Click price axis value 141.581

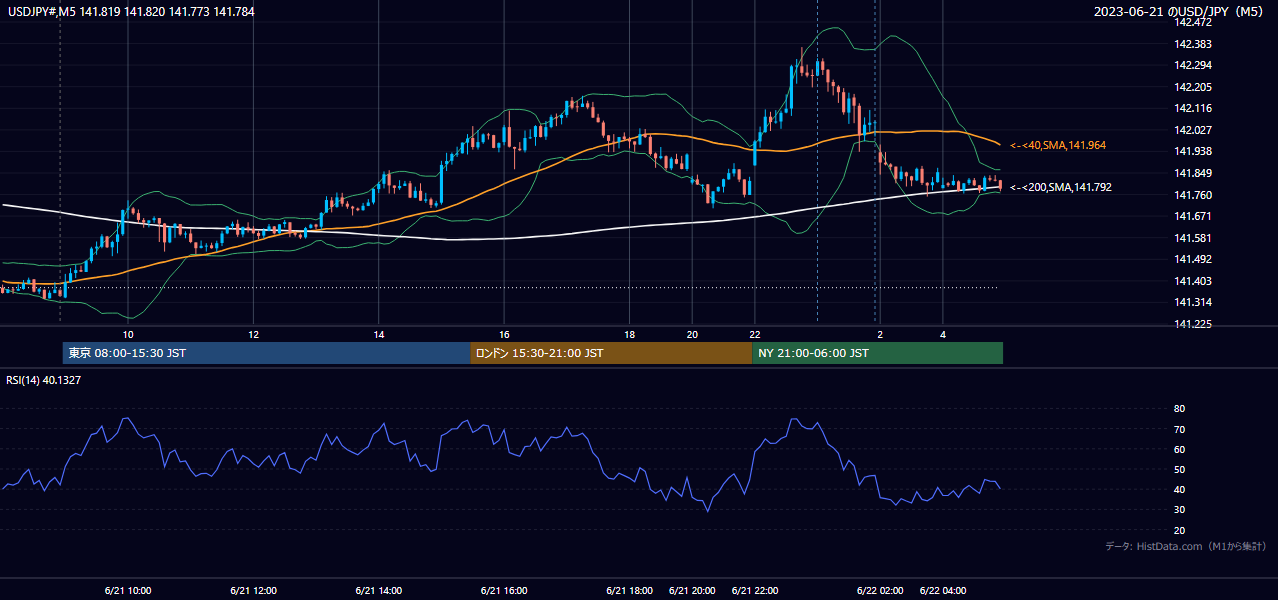[x=1192, y=238]
